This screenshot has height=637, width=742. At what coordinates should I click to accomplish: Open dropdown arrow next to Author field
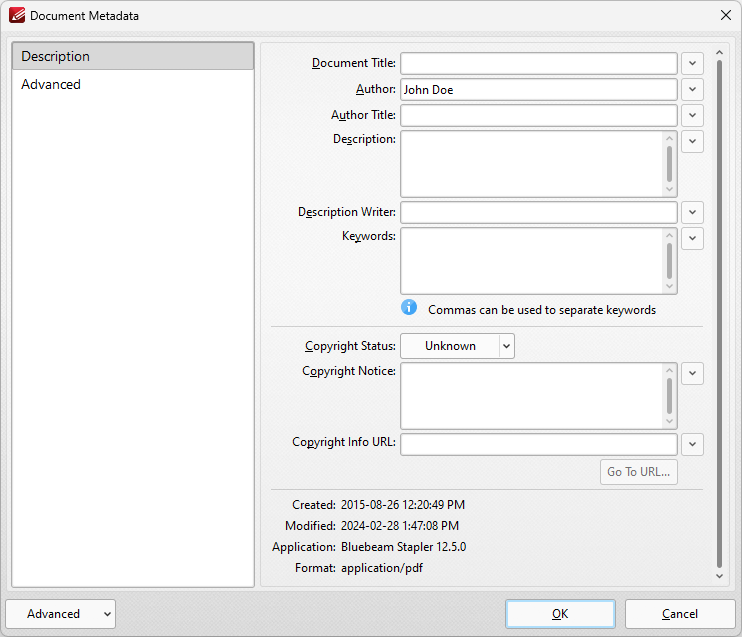[692, 89]
